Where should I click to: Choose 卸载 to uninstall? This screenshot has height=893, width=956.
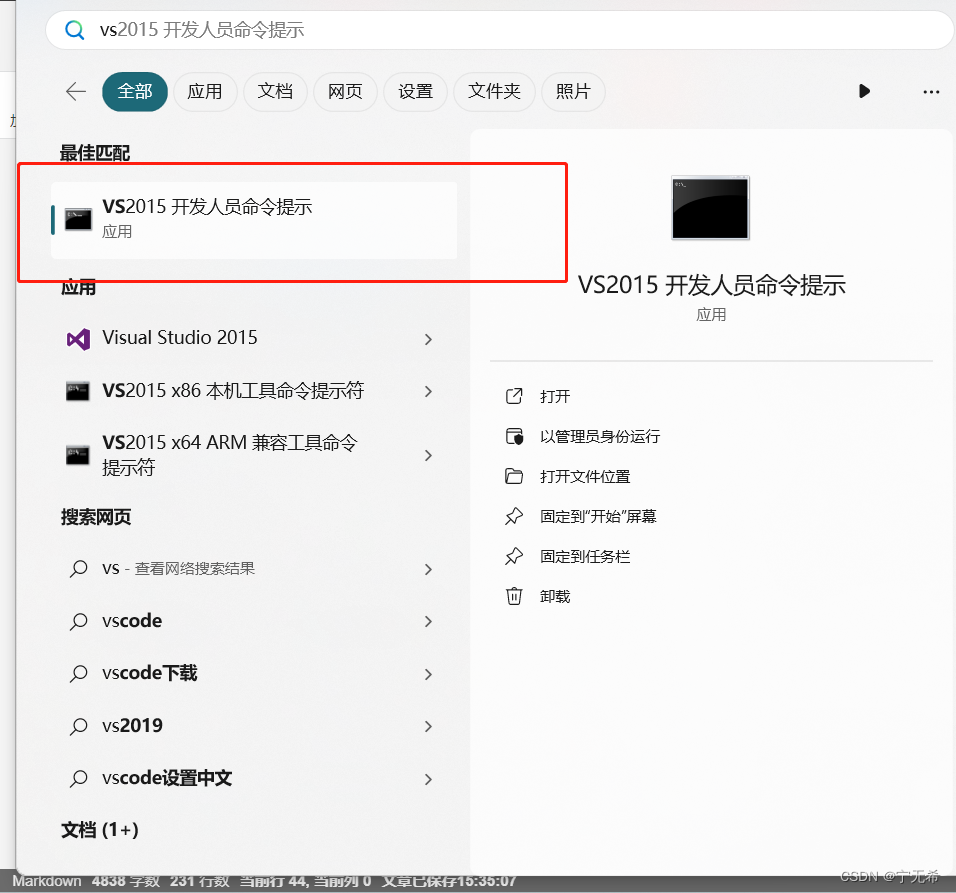(555, 597)
